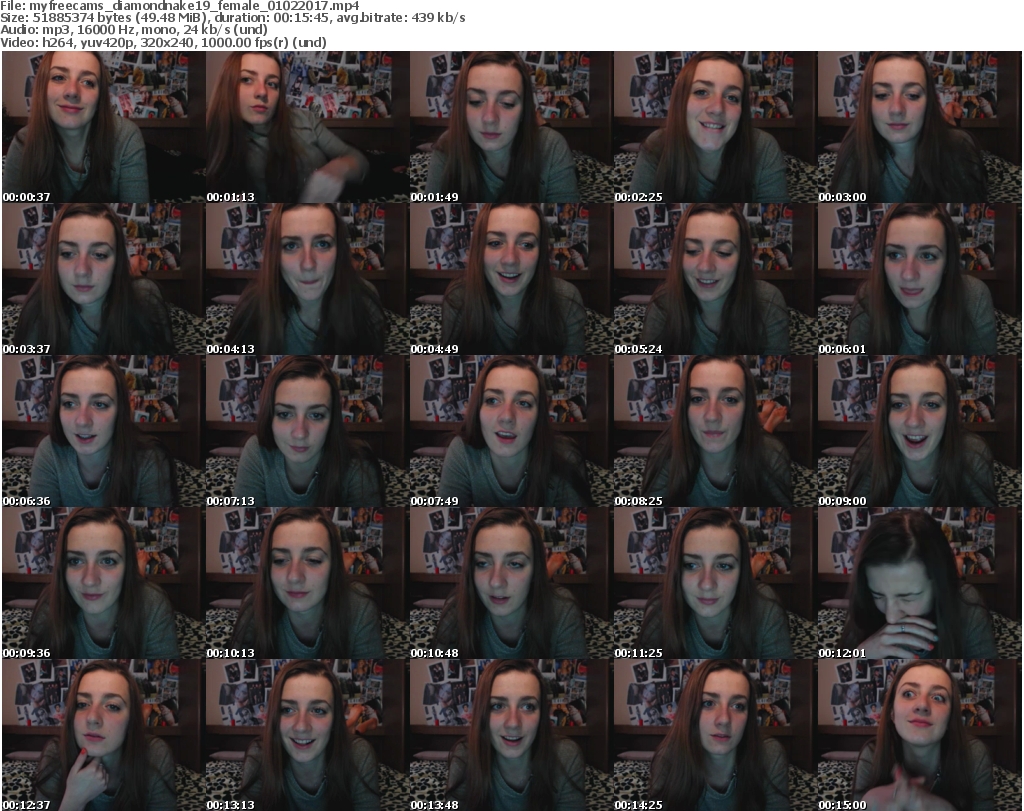Open the frame stamped 00:03:00

[920, 127]
